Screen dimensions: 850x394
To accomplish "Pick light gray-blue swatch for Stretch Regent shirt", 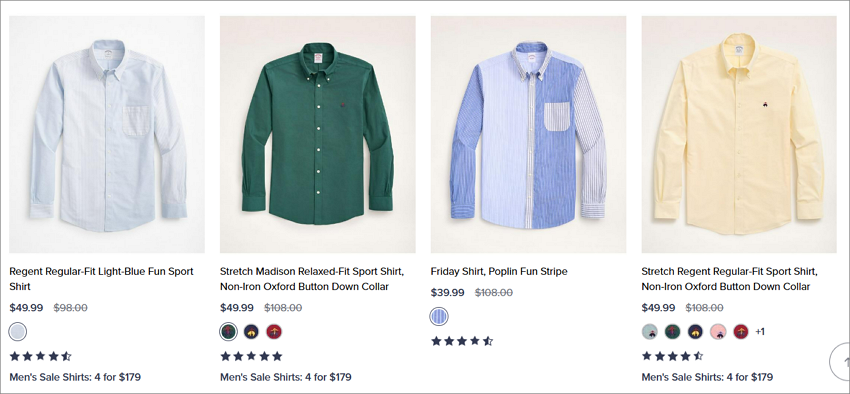I will tap(649, 331).
